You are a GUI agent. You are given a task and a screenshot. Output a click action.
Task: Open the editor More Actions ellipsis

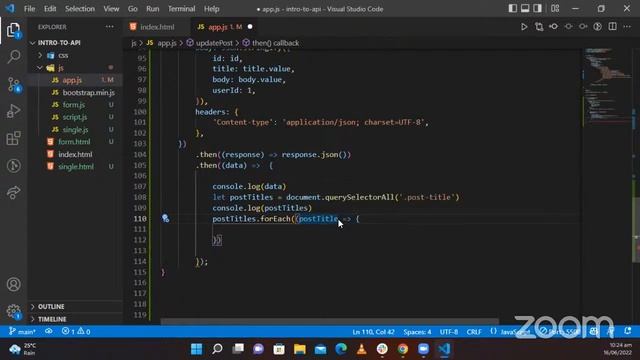(627, 27)
